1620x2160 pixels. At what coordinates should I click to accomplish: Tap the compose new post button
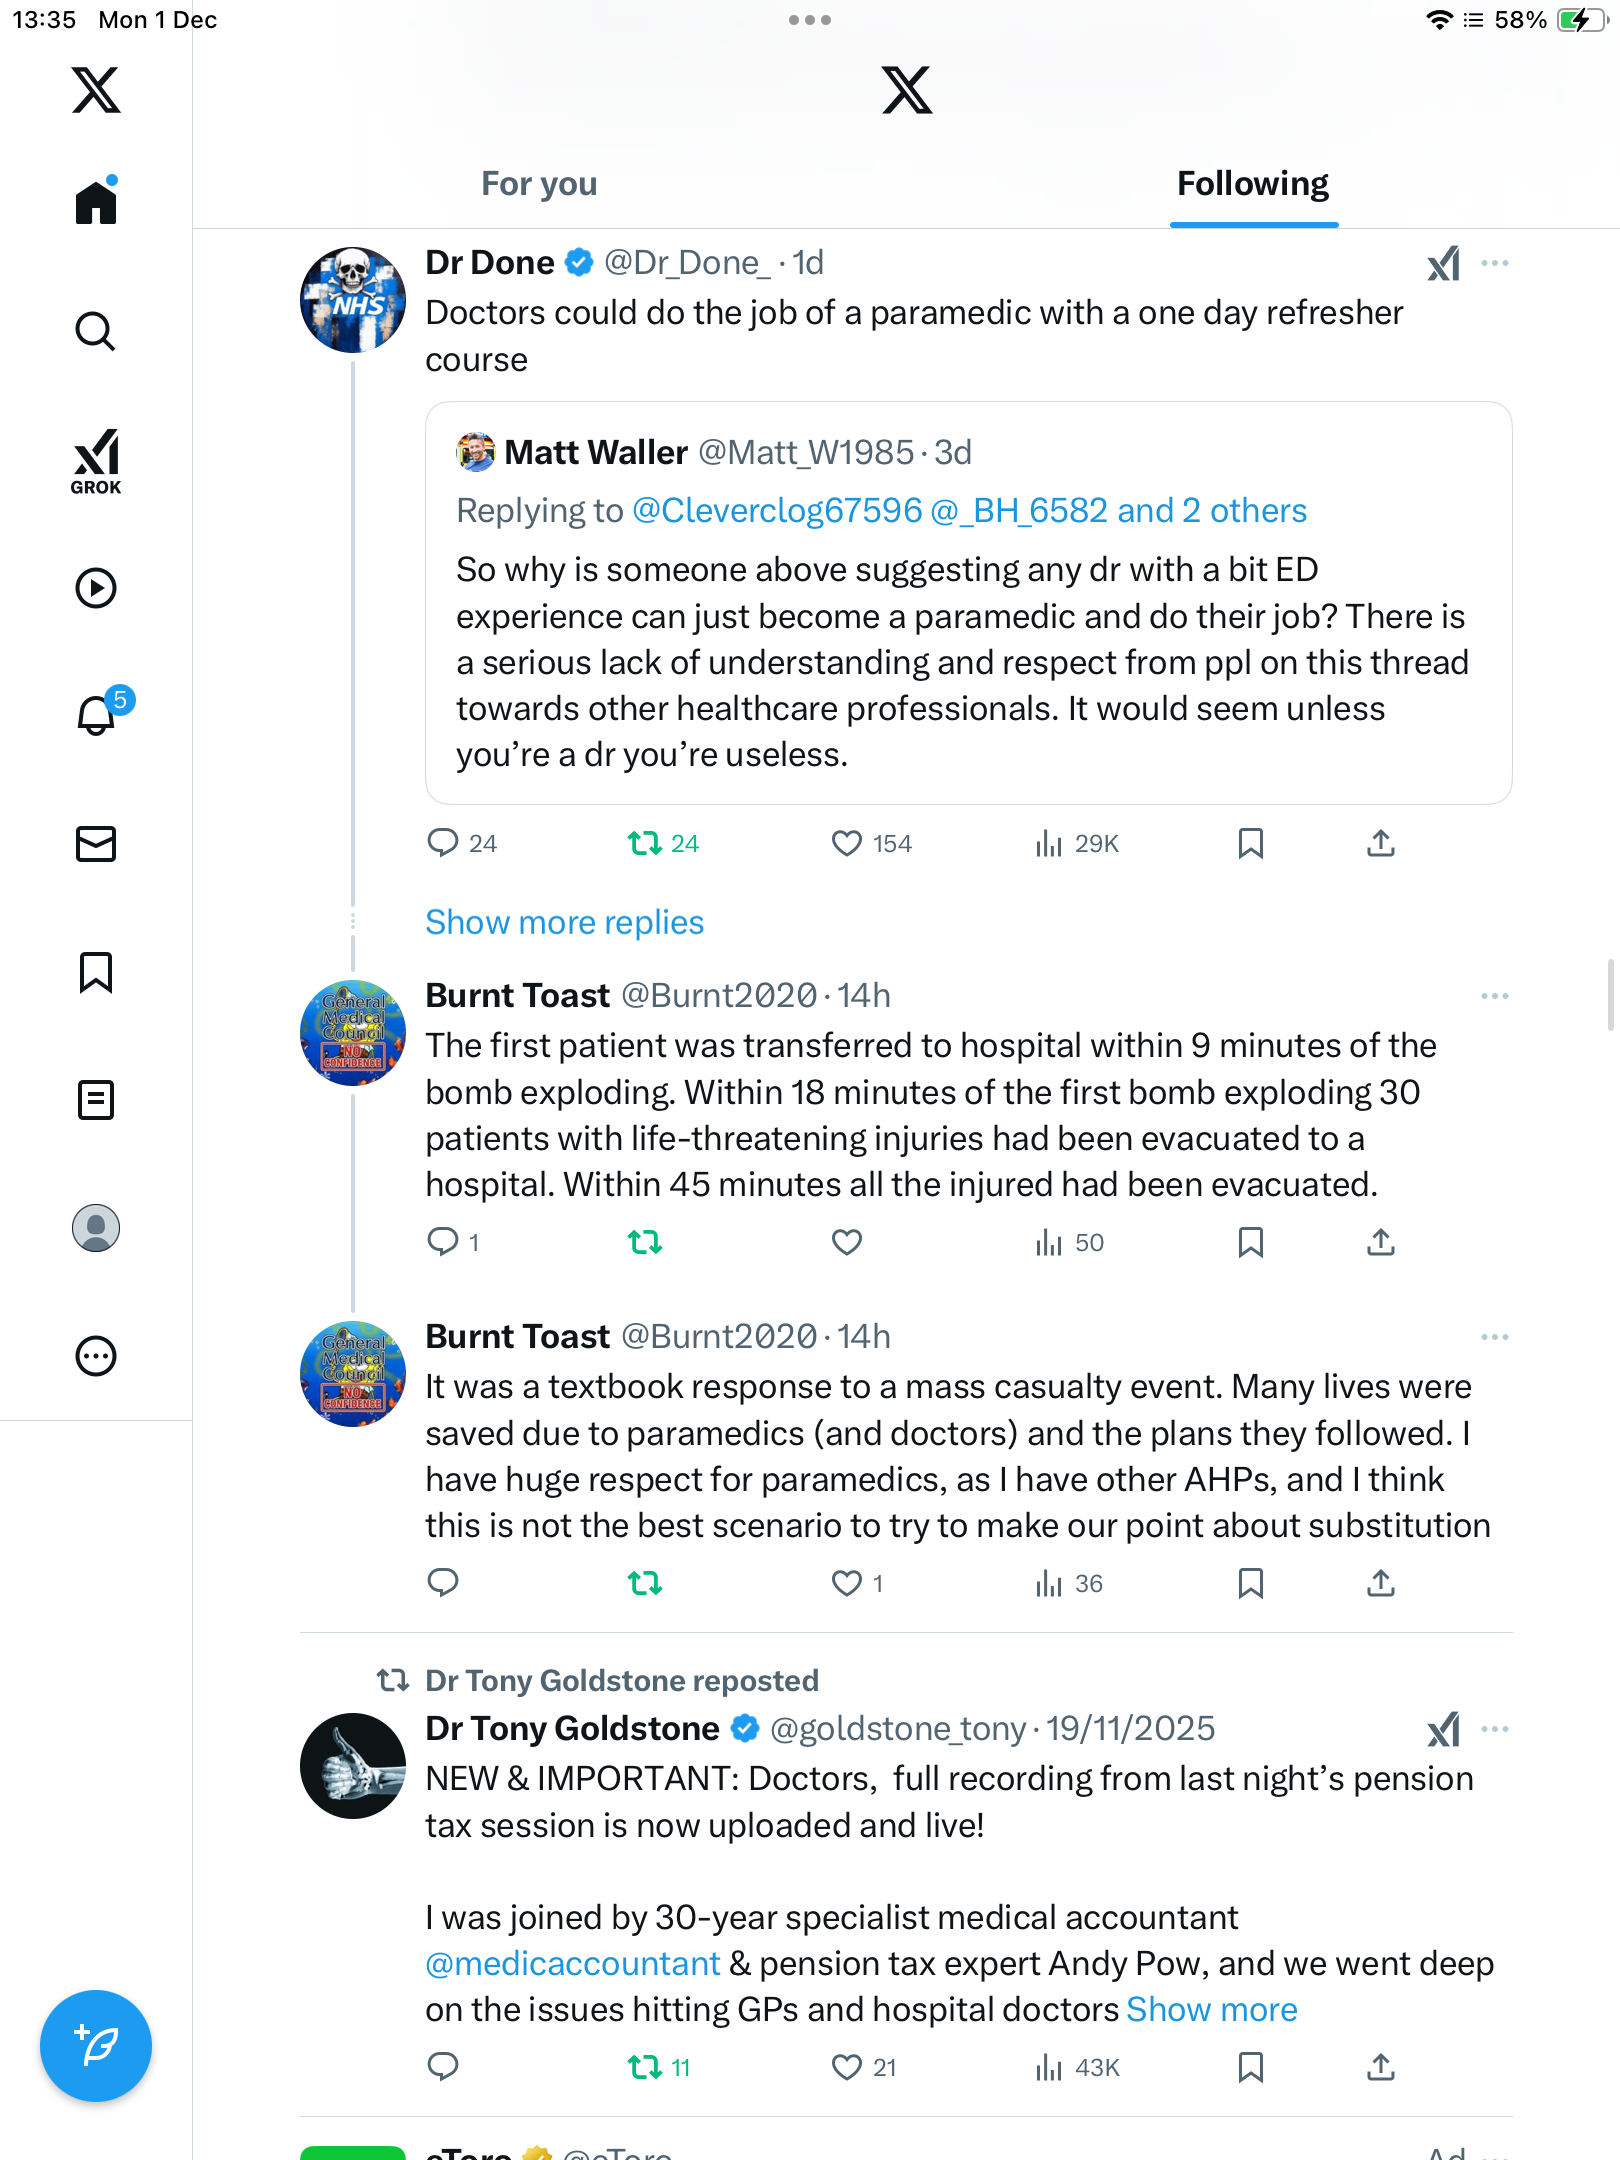point(96,2046)
